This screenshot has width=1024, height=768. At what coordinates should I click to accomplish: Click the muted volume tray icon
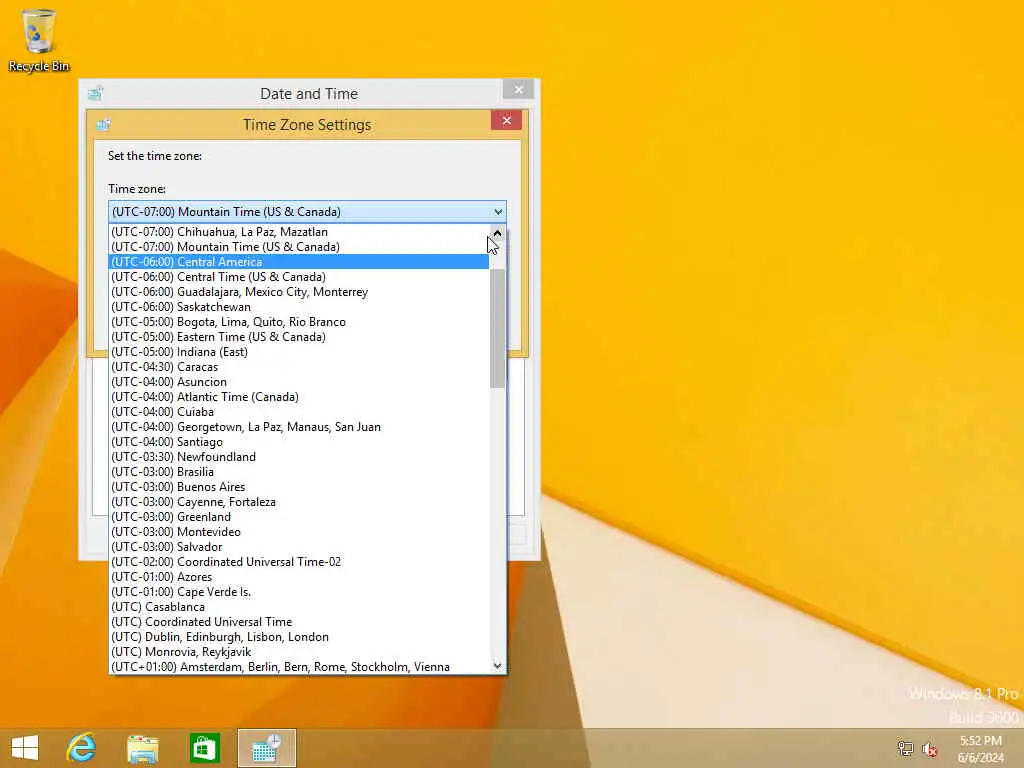point(929,748)
